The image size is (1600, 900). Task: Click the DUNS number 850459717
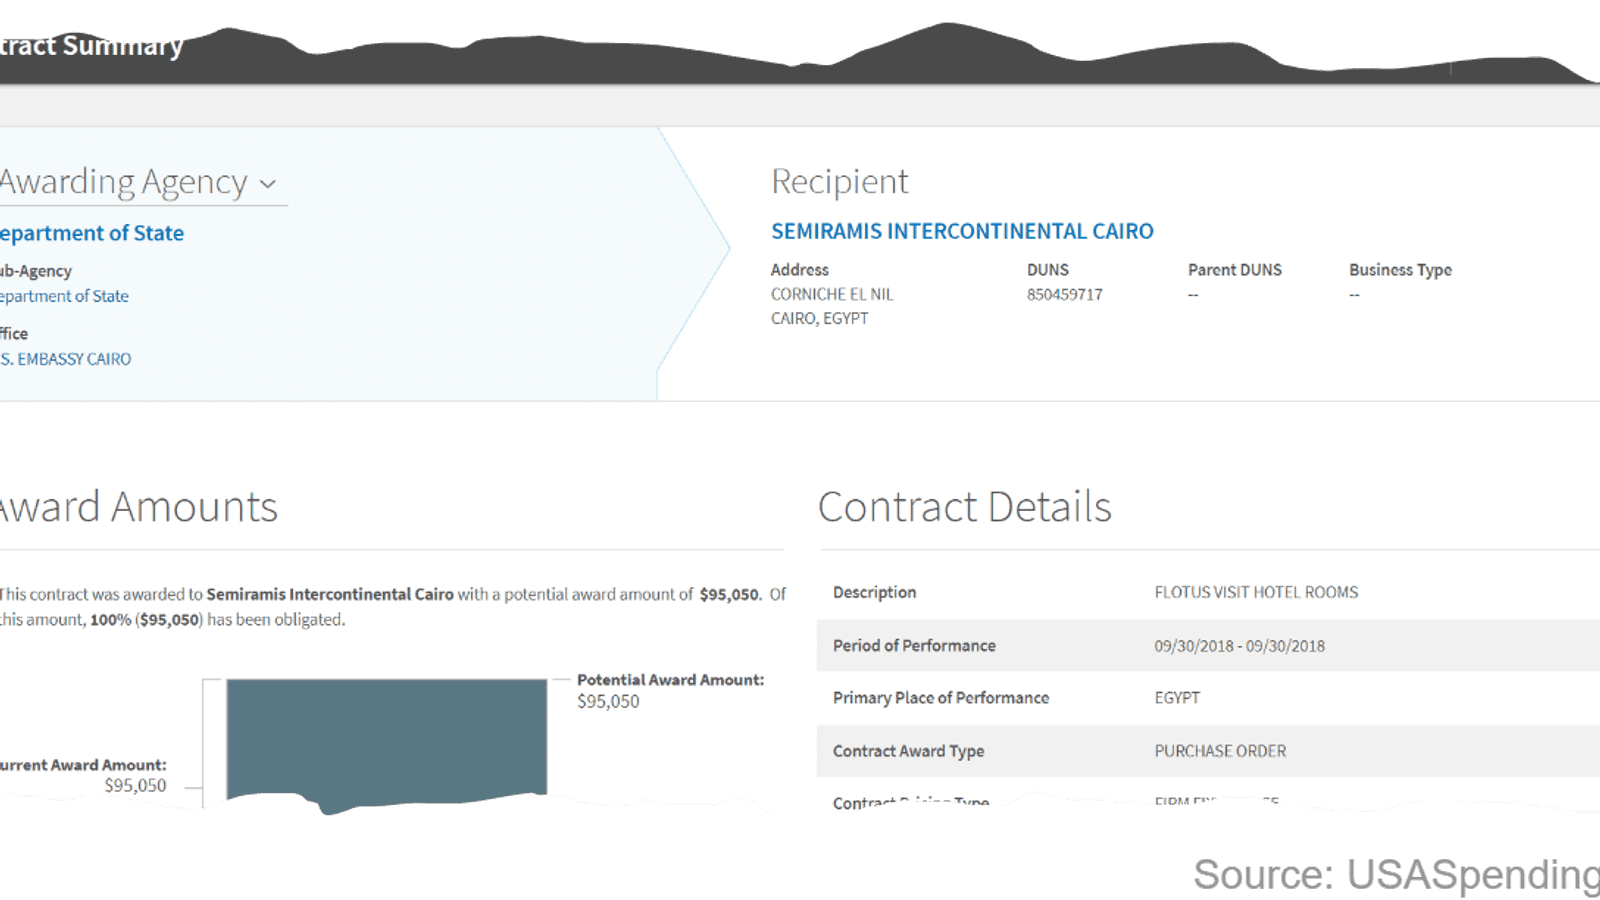[x=1064, y=295]
